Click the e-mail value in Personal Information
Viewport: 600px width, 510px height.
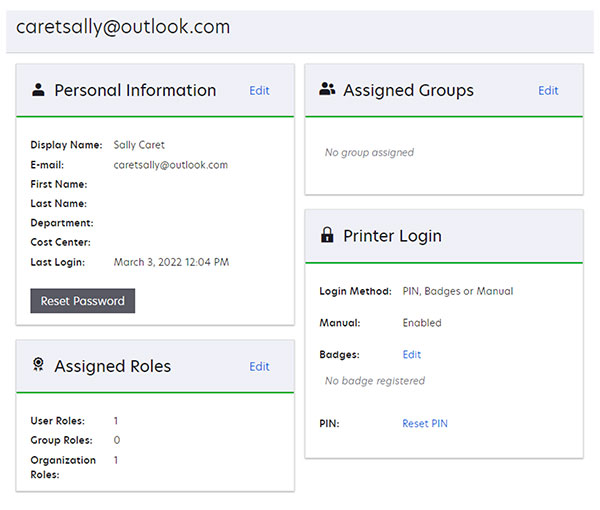171,165
